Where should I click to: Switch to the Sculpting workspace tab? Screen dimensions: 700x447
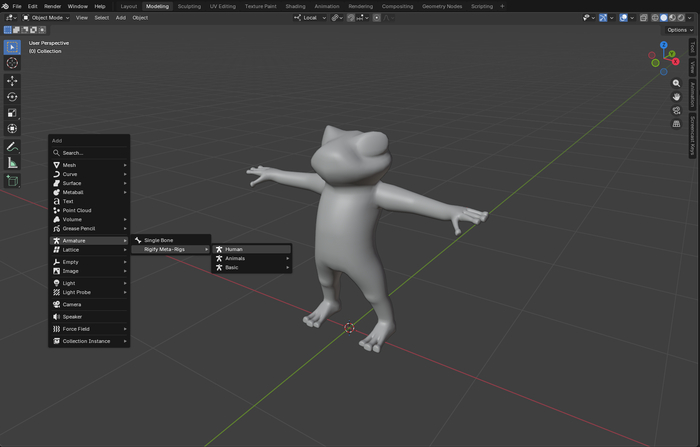[189, 6]
